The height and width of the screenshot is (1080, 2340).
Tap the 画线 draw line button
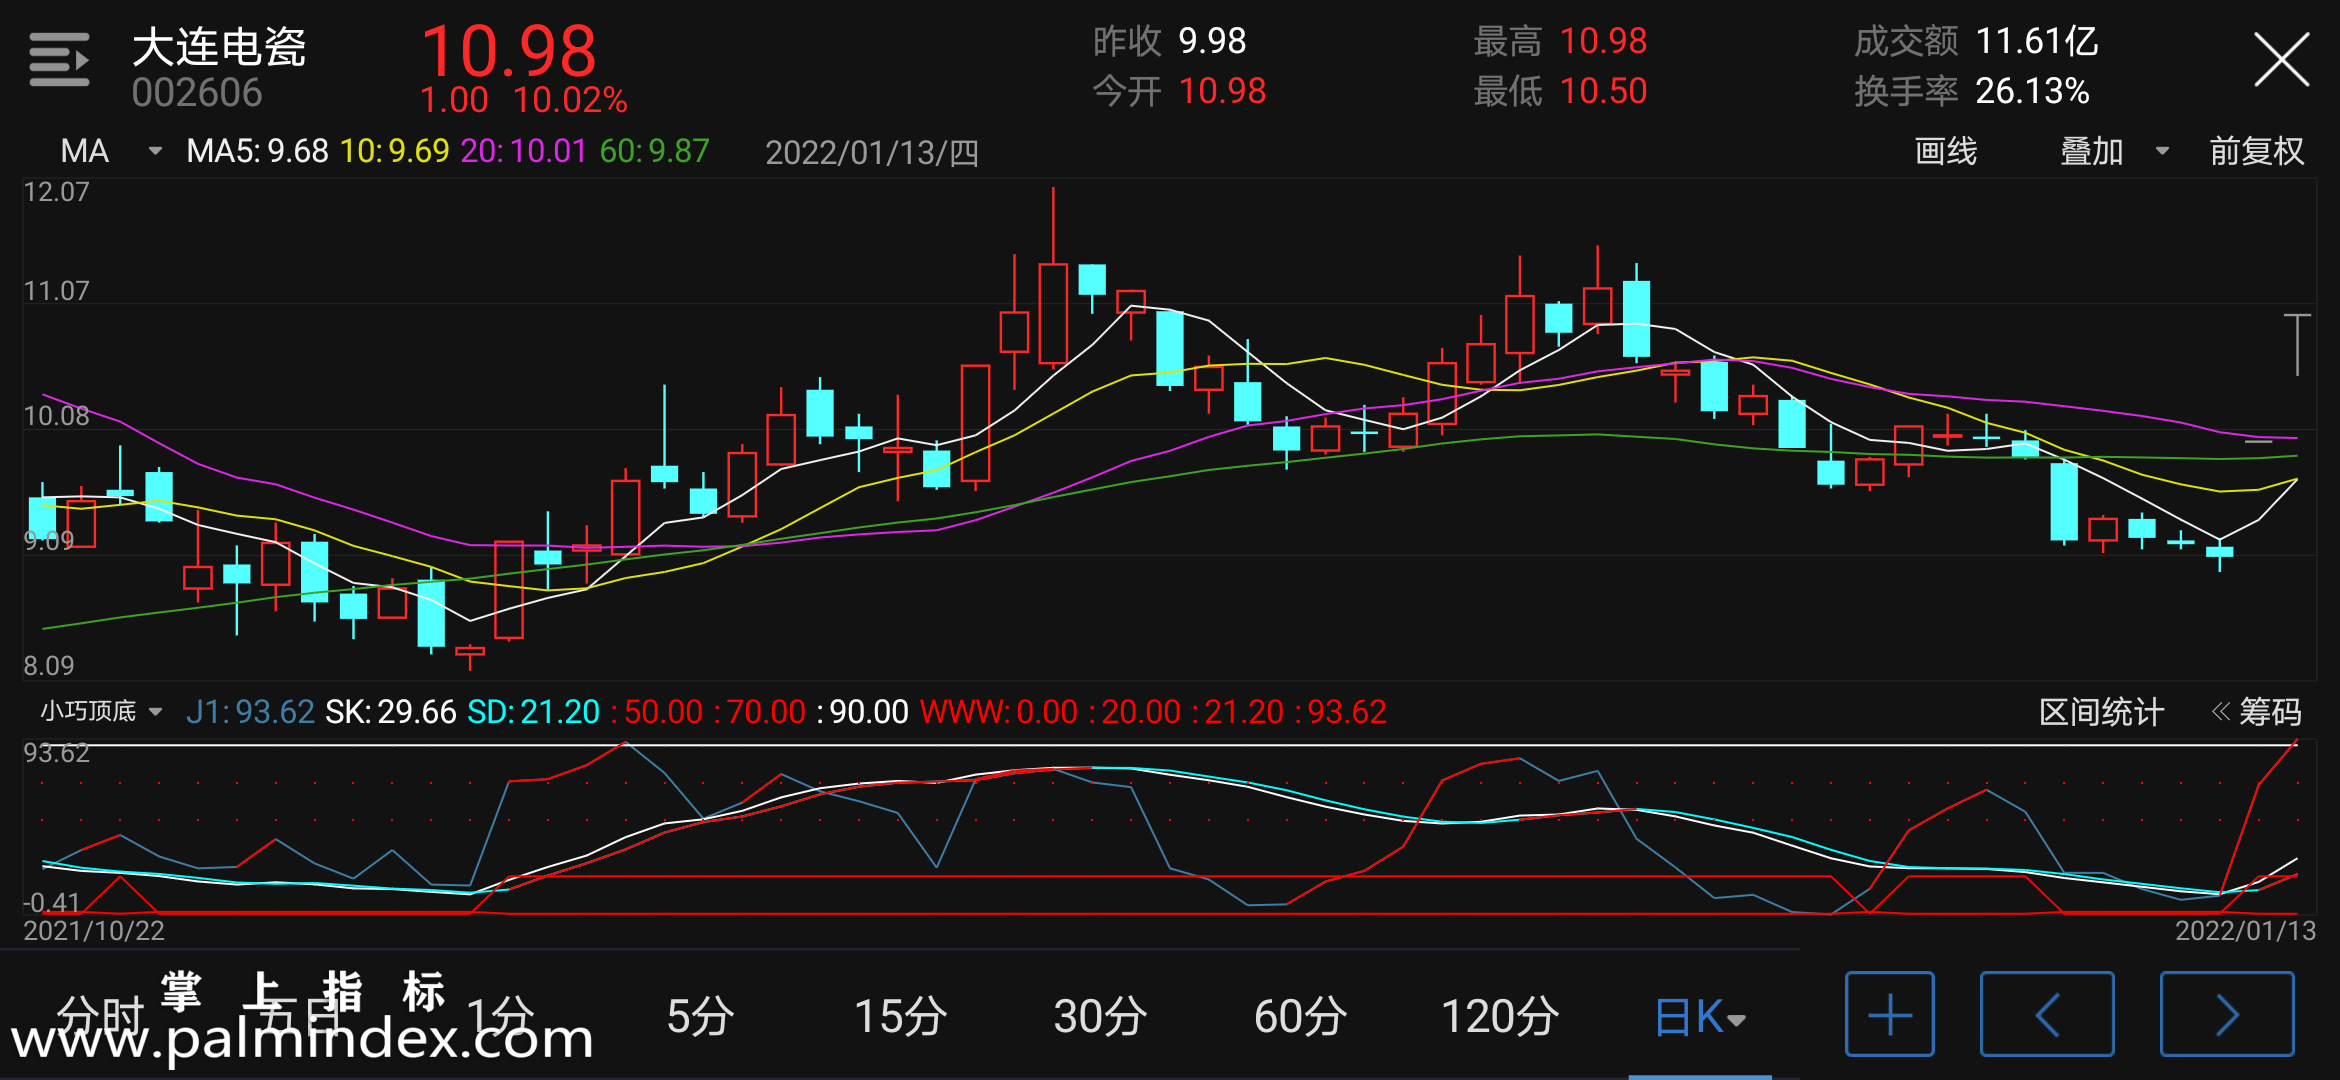point(1945,151)
